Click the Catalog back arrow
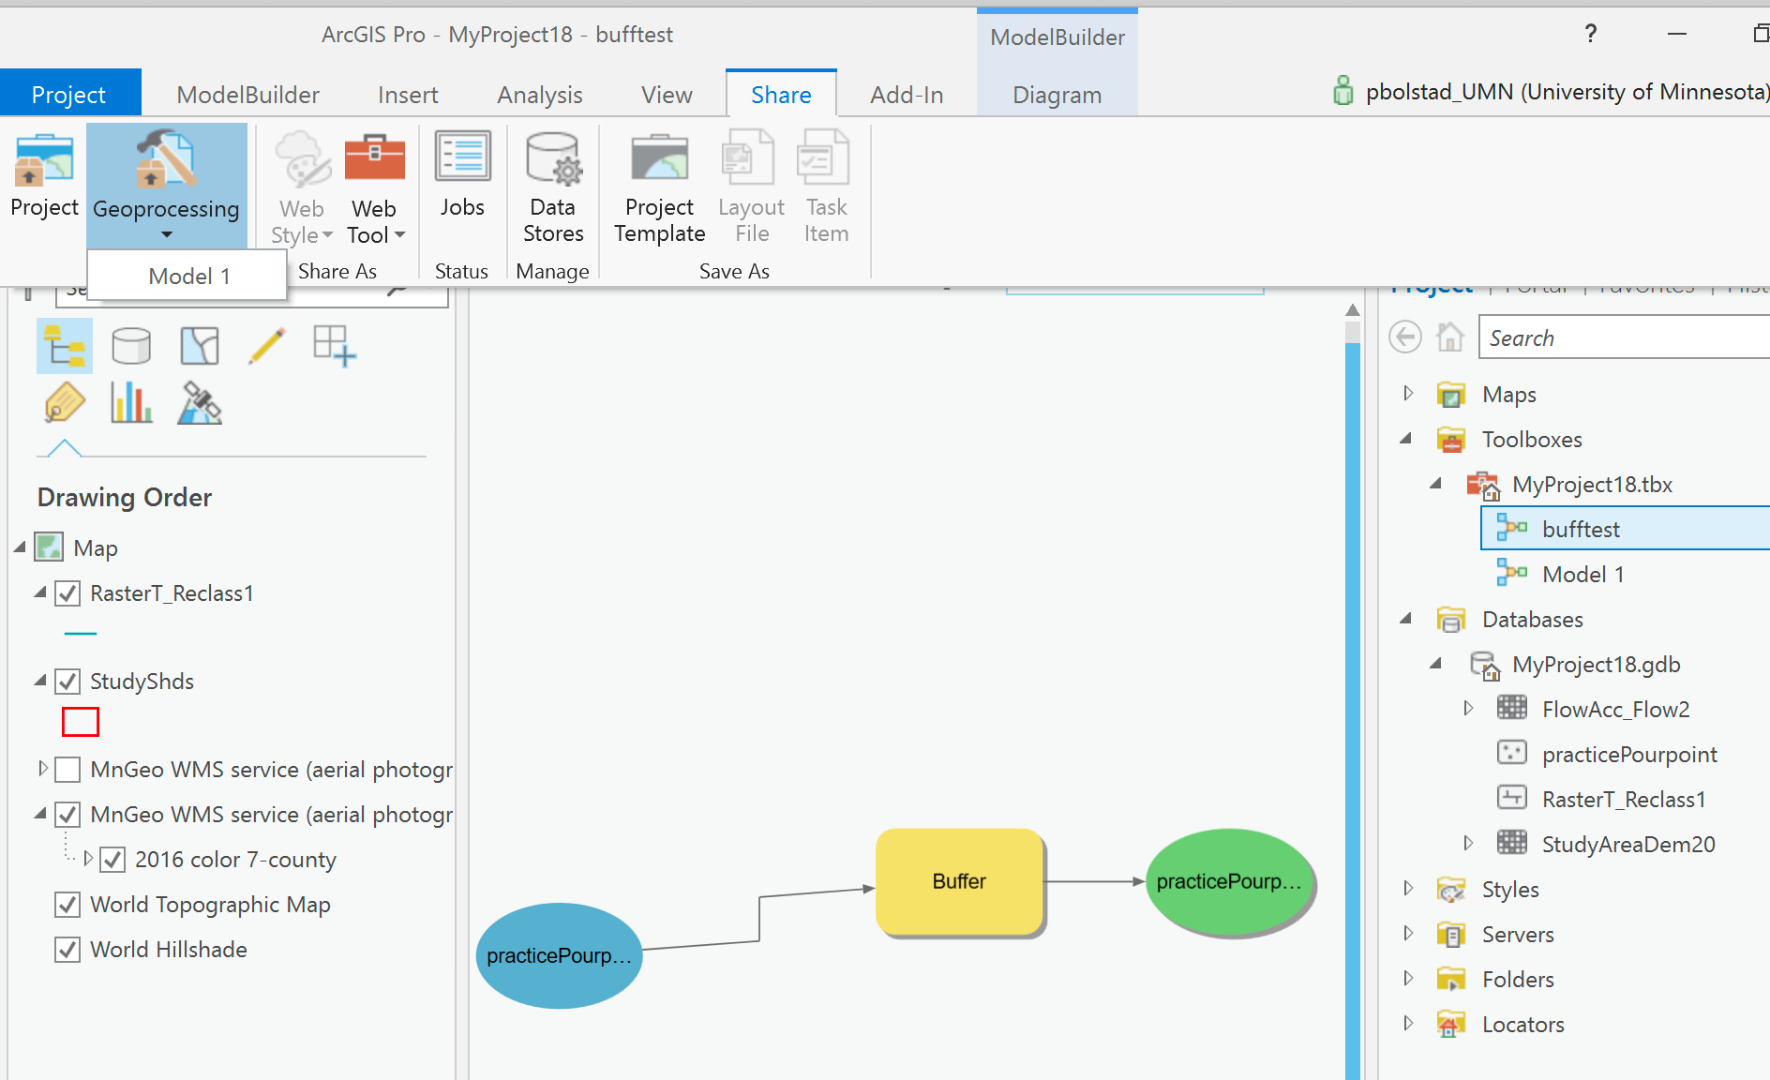This screenshot has height=1080, width=1770. pos(1405,337)
